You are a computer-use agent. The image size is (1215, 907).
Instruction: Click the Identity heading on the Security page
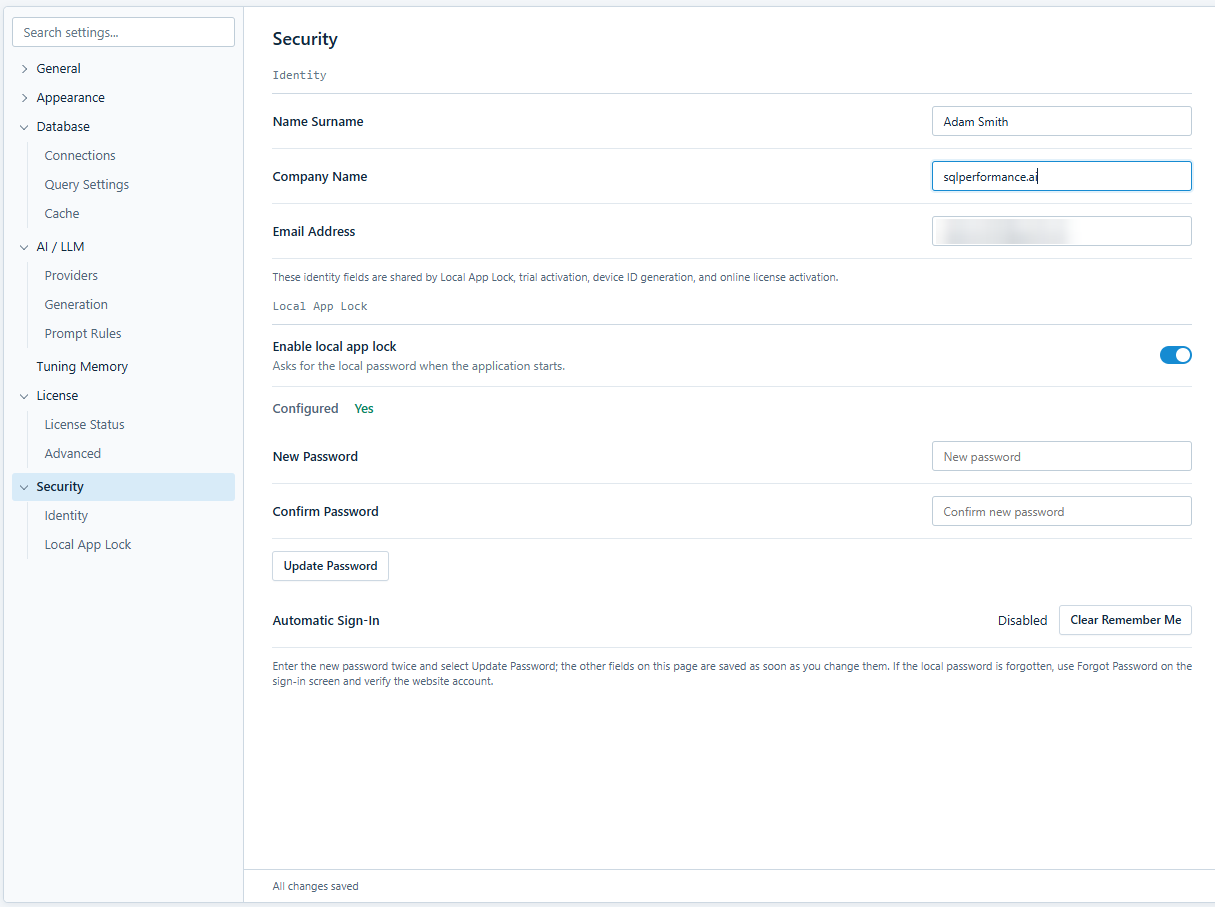point(299,75)
